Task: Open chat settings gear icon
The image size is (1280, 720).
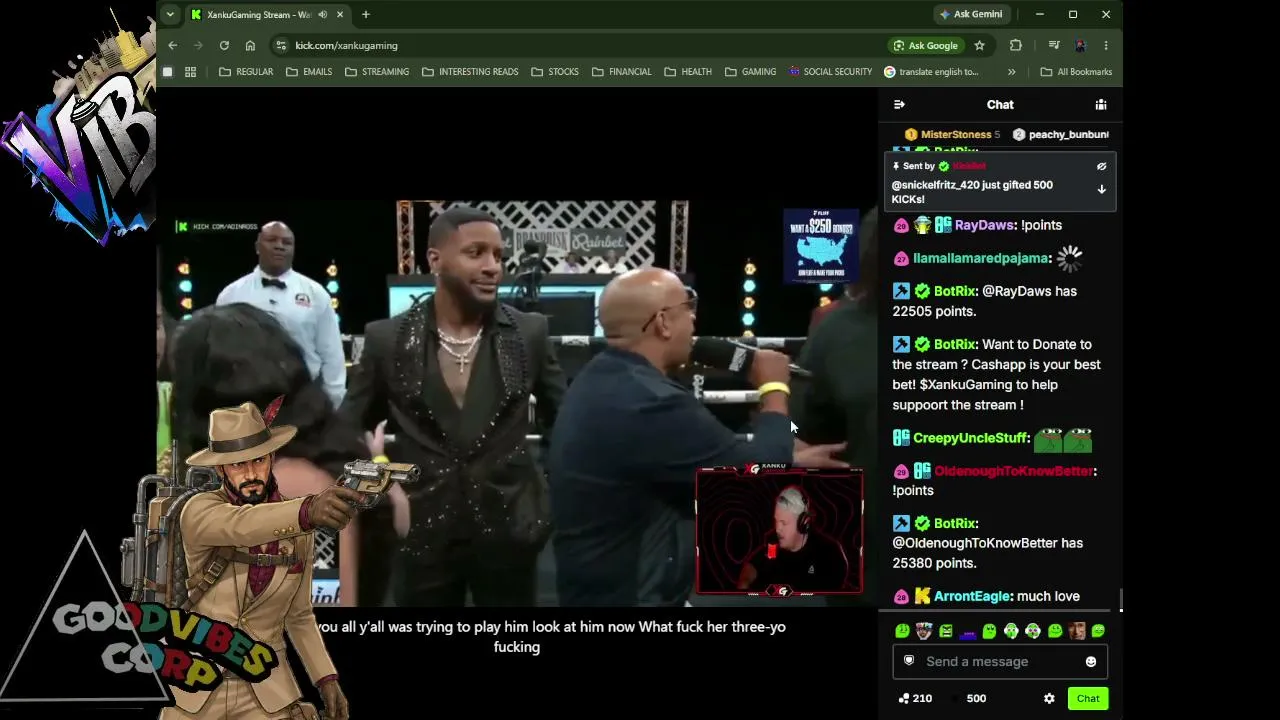Action: 1049,698
